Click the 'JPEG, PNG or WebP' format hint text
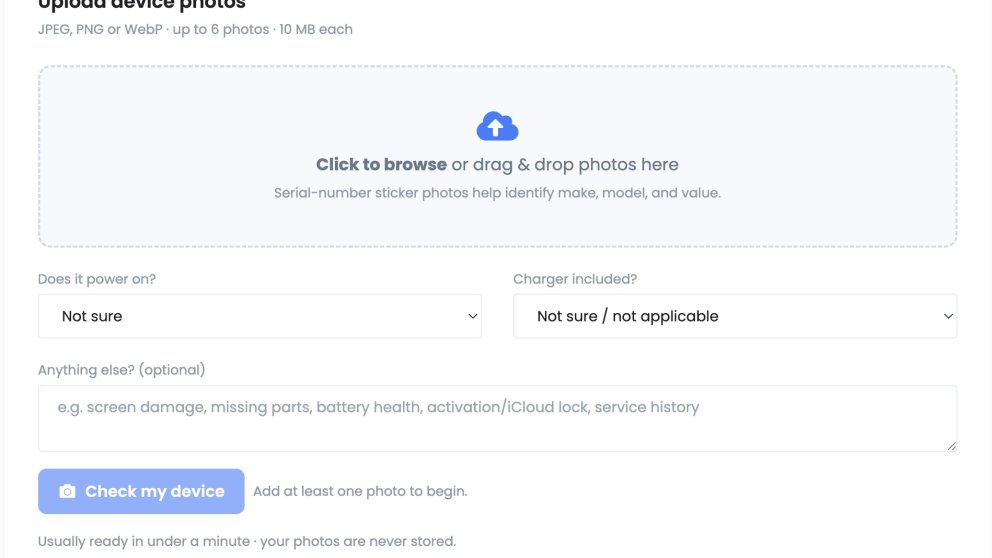 pos(100,30)
